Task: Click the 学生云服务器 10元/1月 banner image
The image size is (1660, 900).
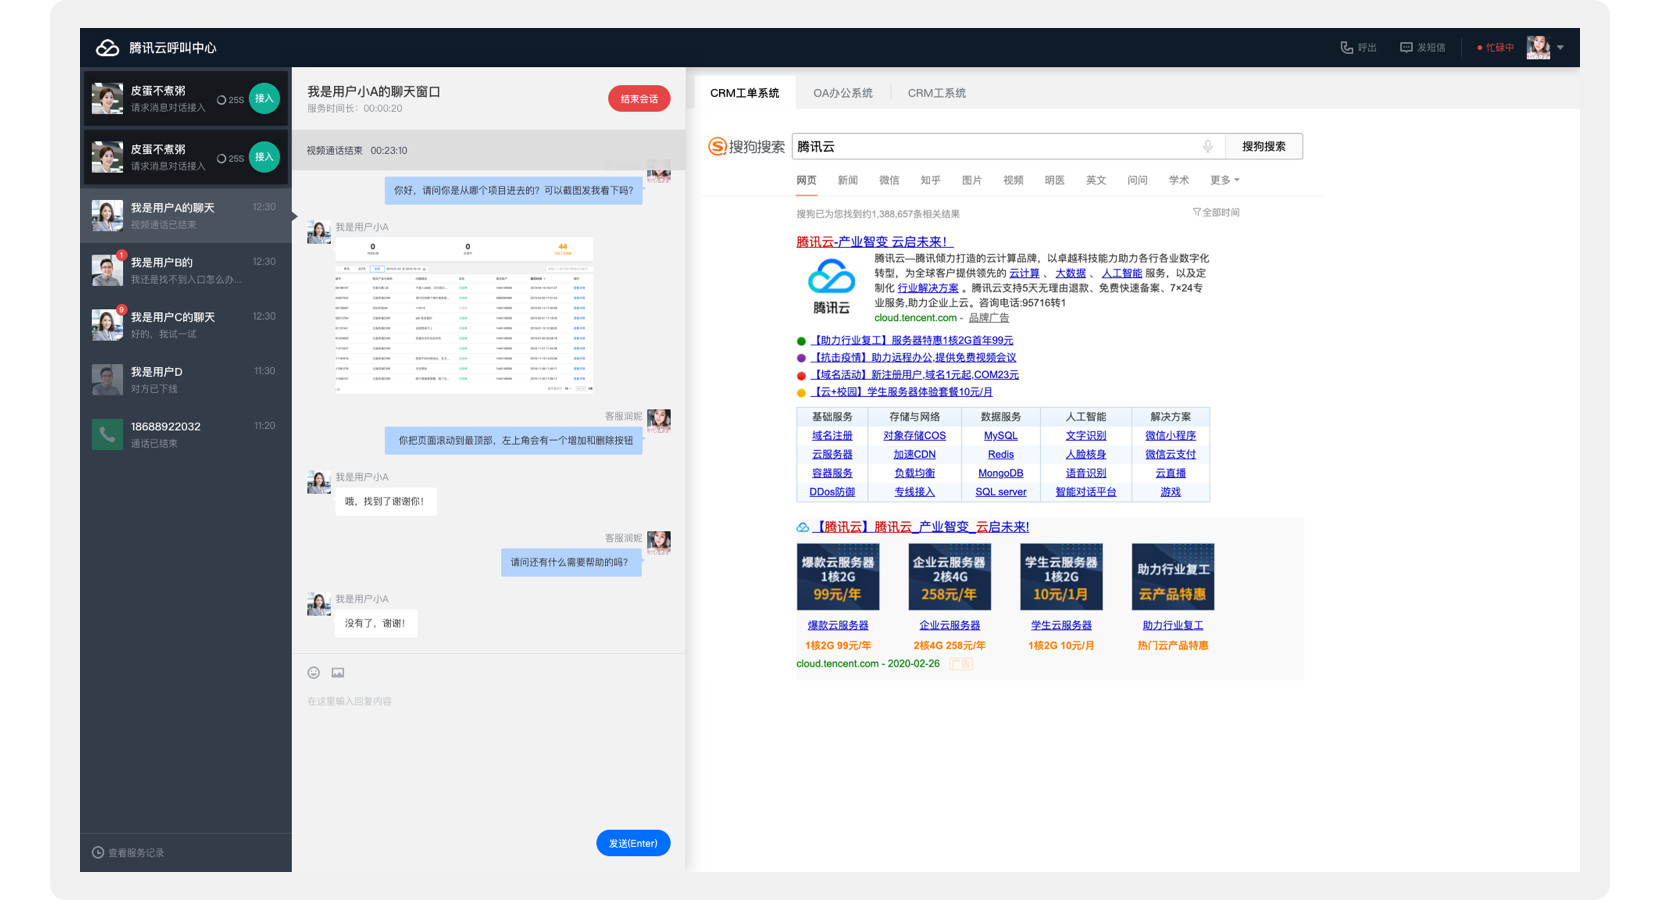Action: point(1061,577)
